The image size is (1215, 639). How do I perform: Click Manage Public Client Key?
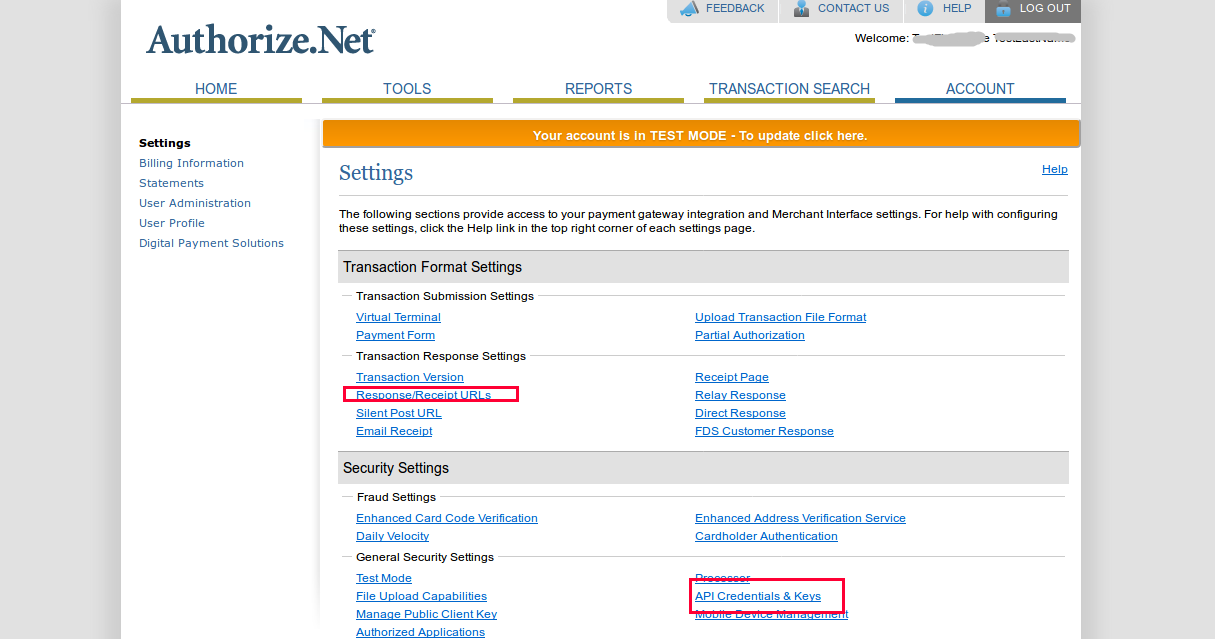pyautogui.click(x=426, y=614)
